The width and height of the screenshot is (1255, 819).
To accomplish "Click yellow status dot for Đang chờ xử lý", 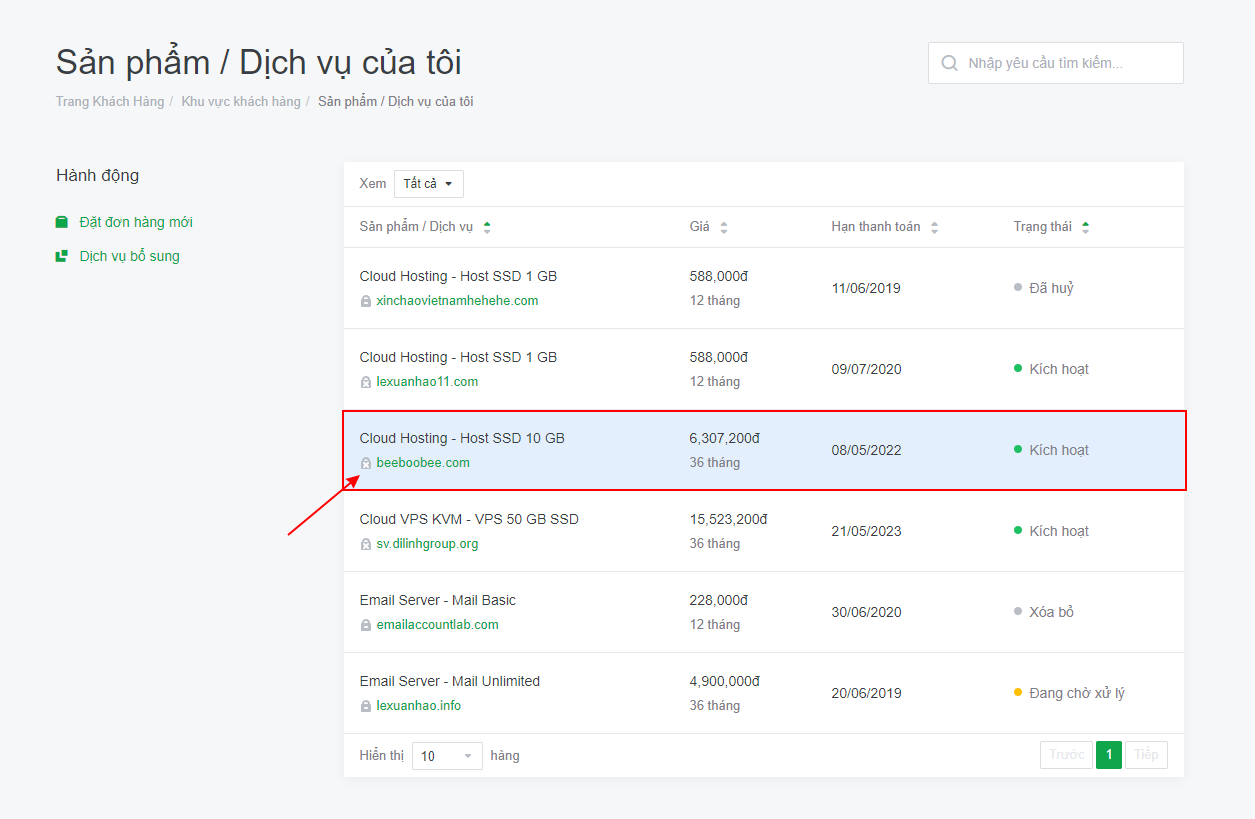I will coord(1018,692).
